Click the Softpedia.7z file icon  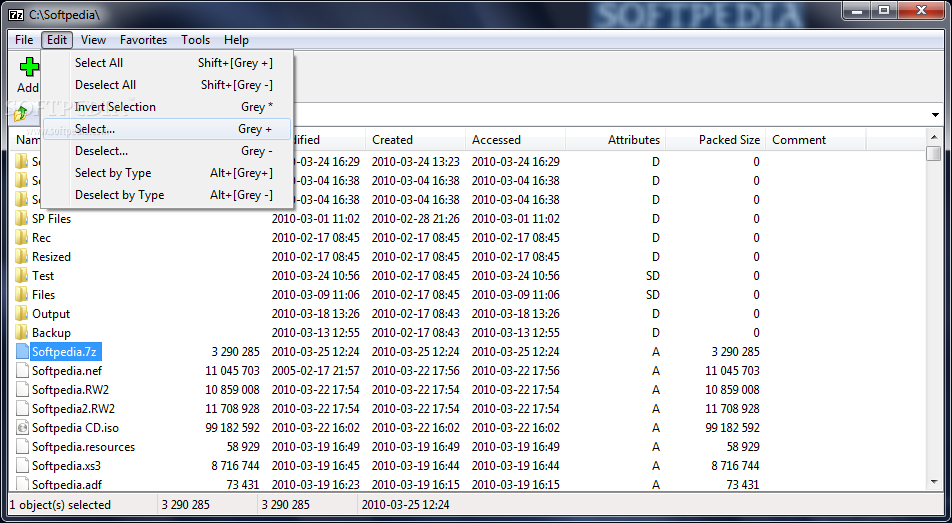tap(22, 351)
